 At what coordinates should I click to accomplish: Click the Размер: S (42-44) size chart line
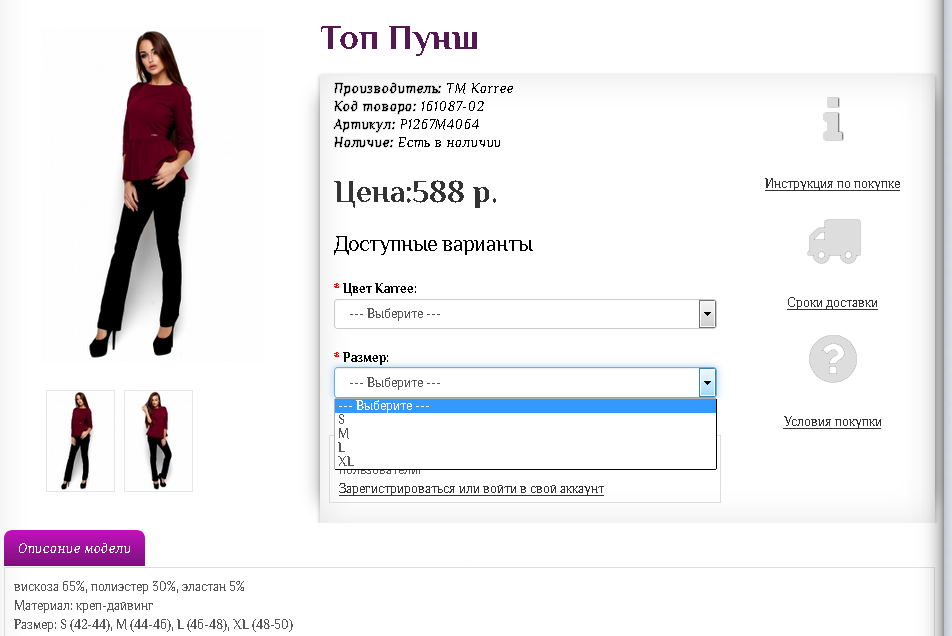(153, 624)
